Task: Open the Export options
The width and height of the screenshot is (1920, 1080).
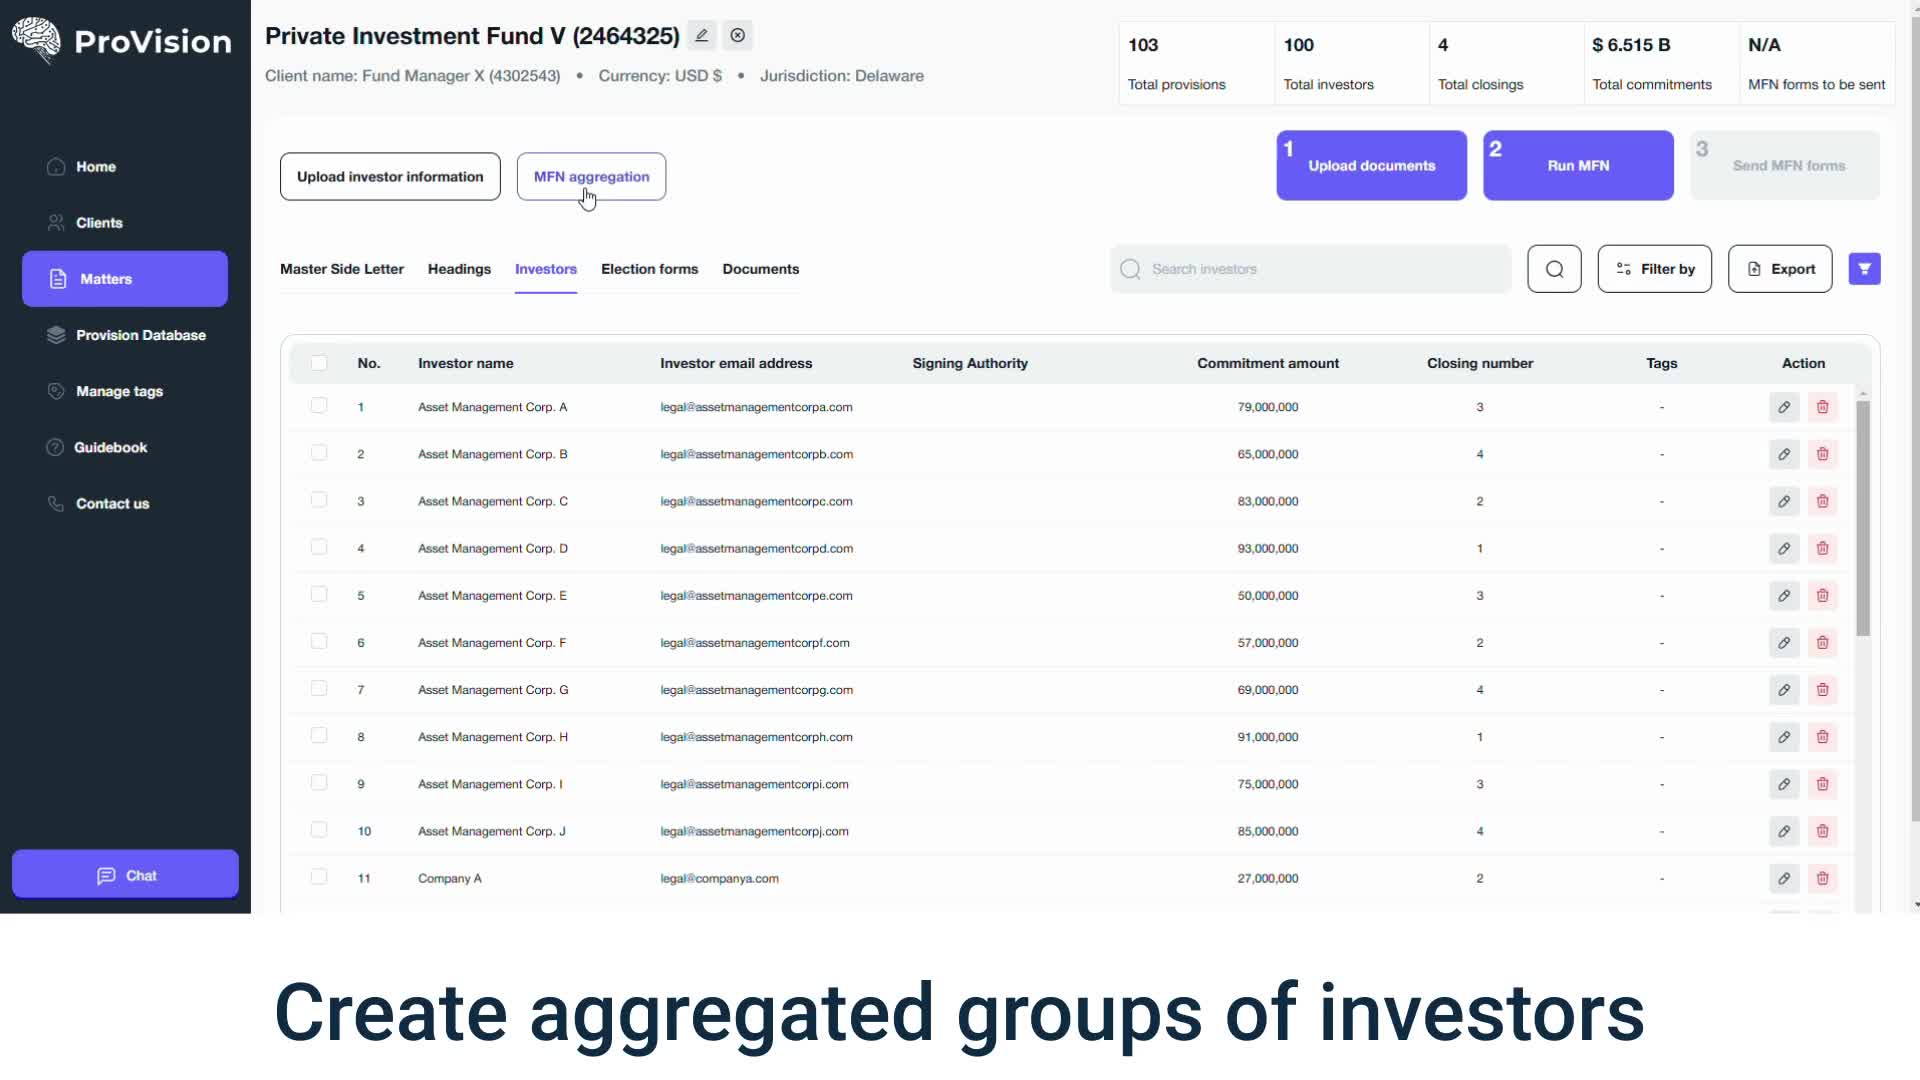Action: click(x=1780, y=269)
